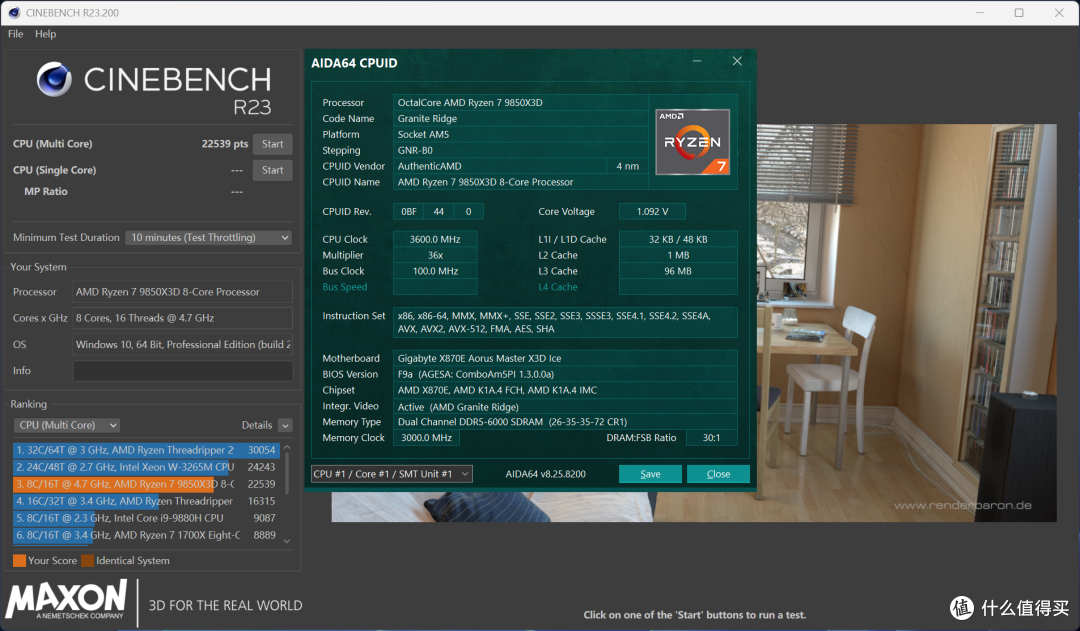Open the File menu
The height and width of the screenshot is (631, 1080).
pyautogui.click(x=15, y=34)
